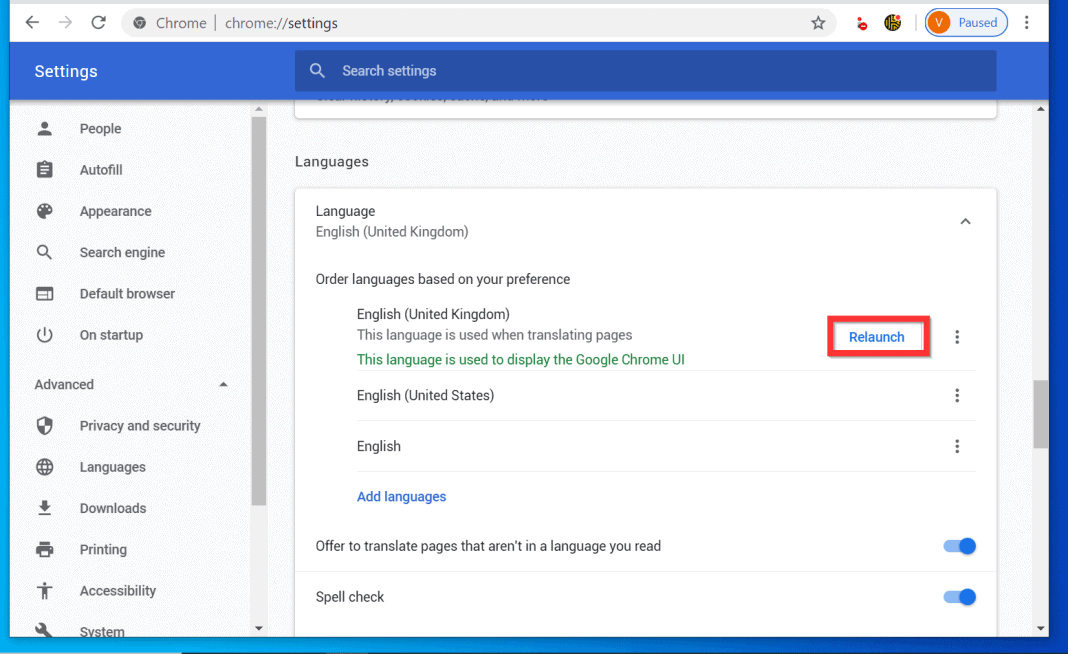Relaunch Chrome to apply language
This screenshot has height=654, width=1068.
tap(877, 337)
